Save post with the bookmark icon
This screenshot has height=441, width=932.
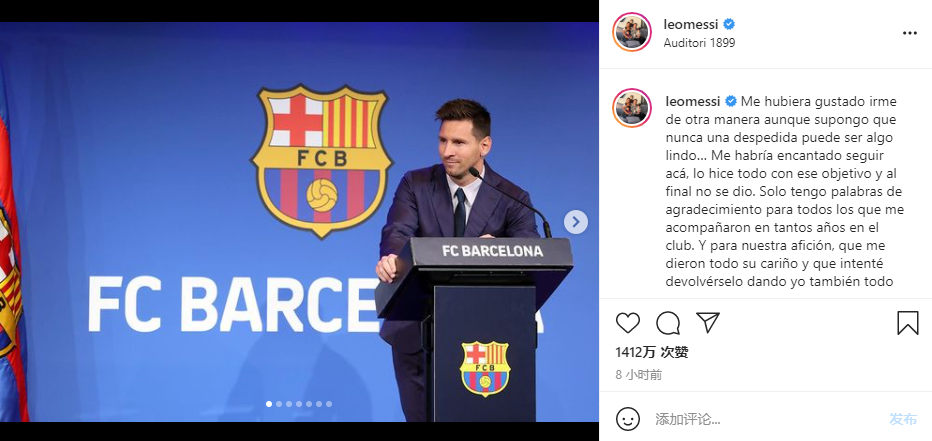coord(908,323)
